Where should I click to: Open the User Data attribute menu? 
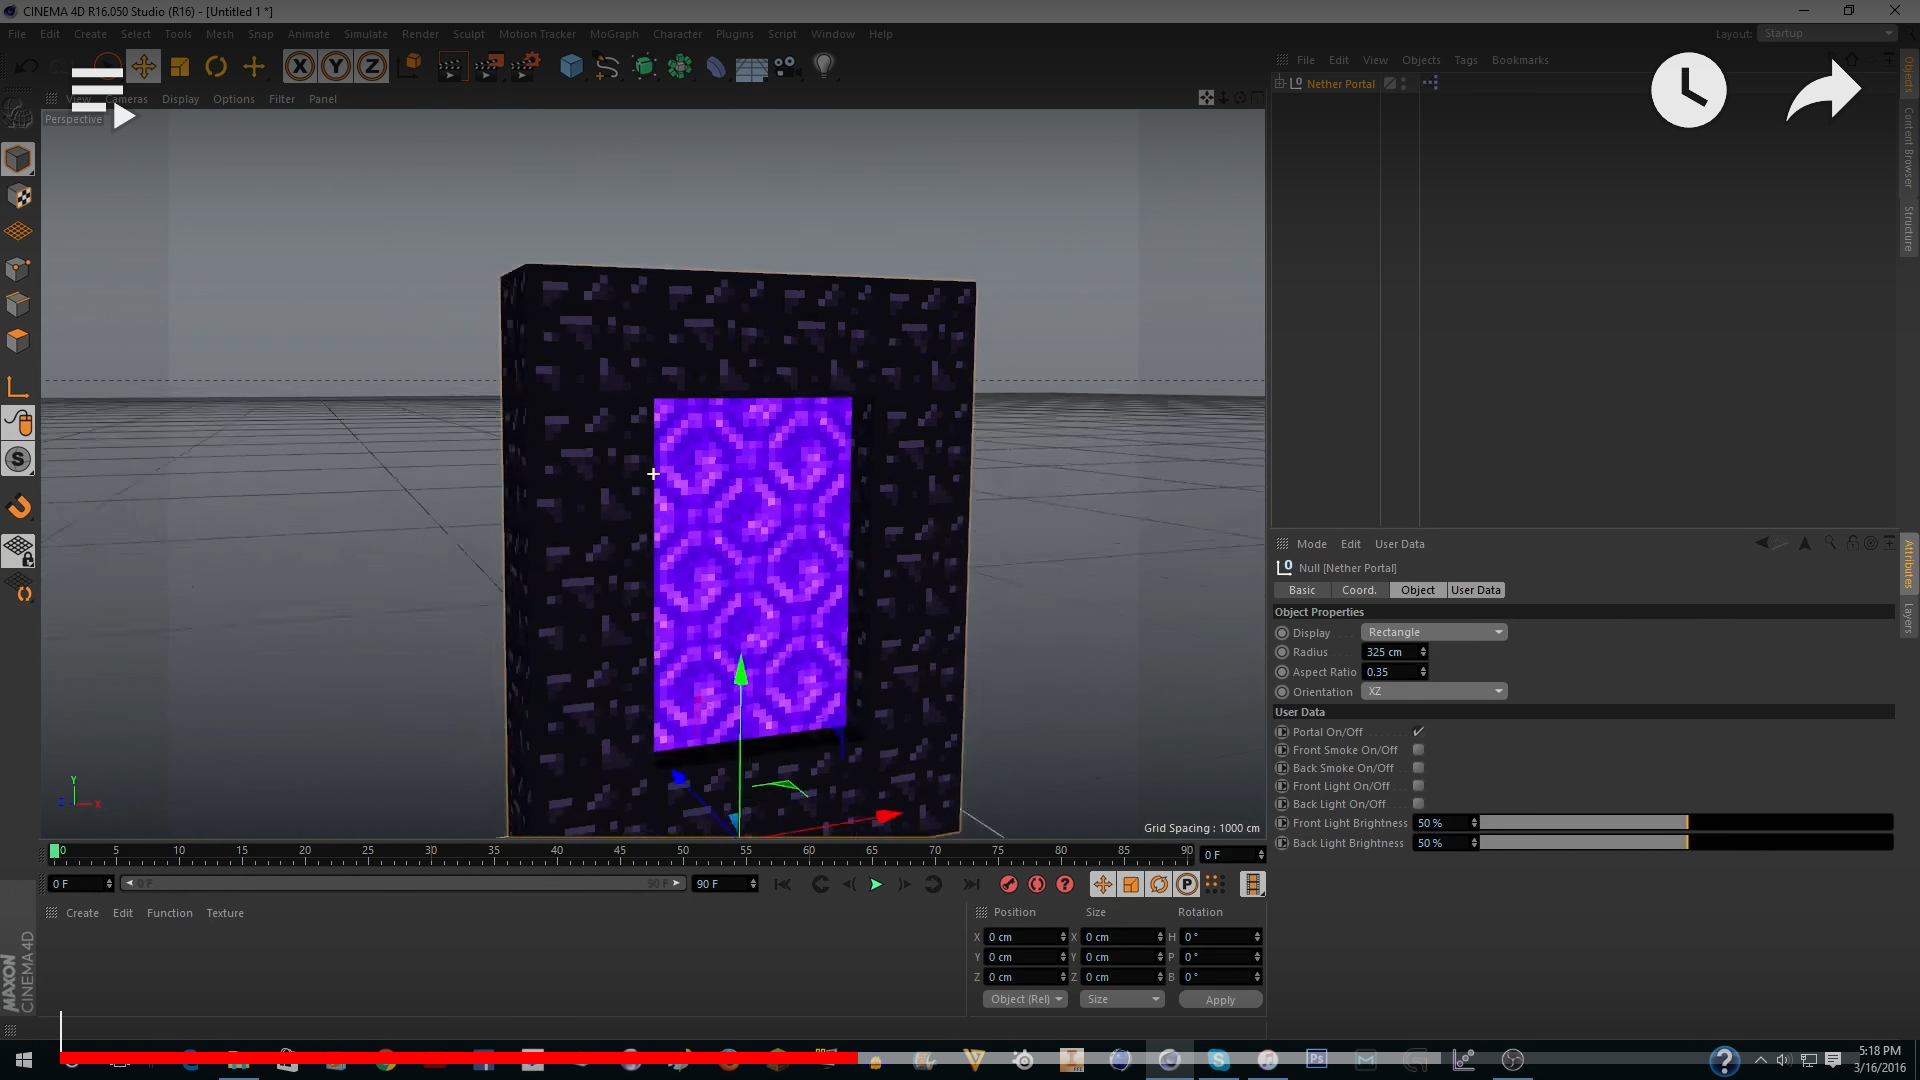[1399, 544]
